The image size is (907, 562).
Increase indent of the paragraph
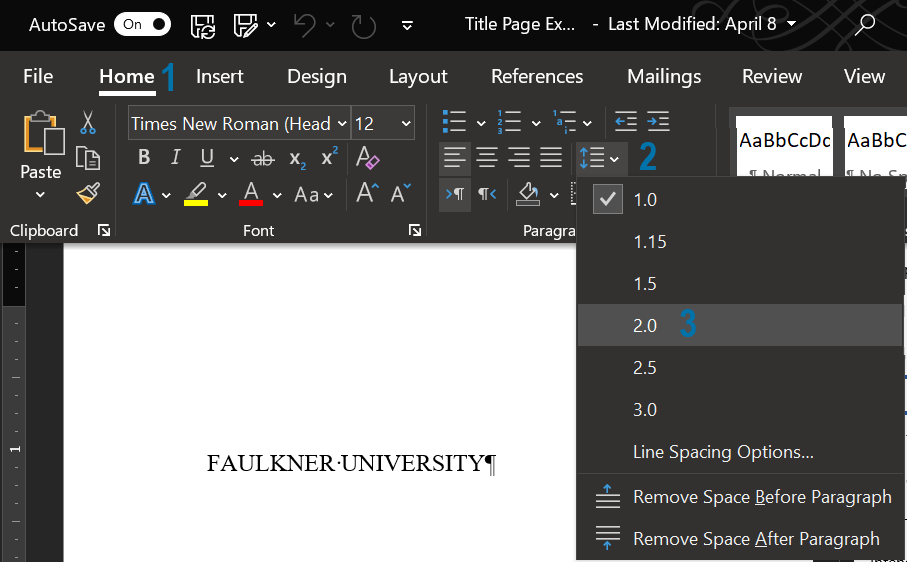(657, 123)
